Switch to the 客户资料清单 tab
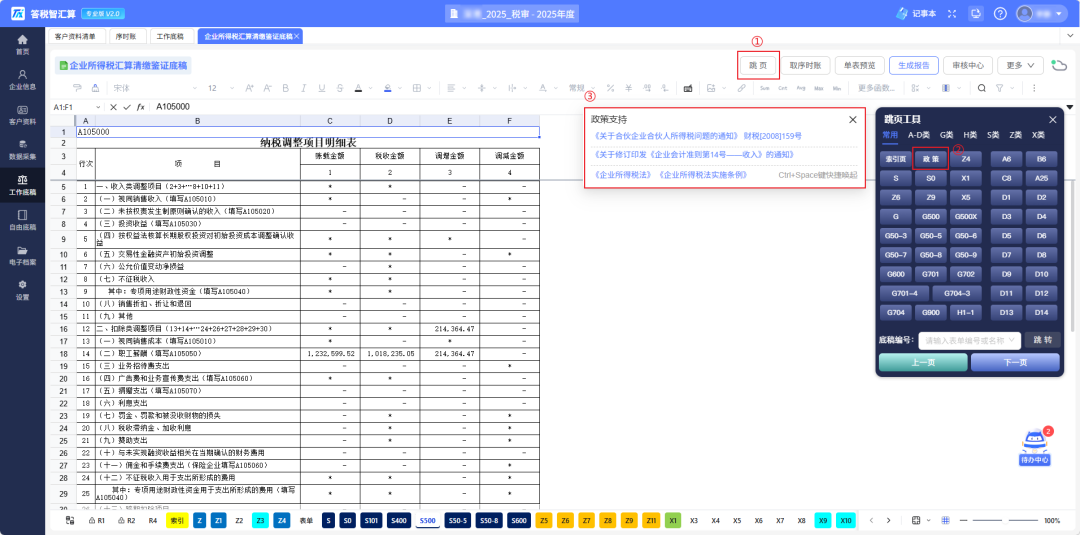This screenshot has width=1080, height=535. pos(76,36)
